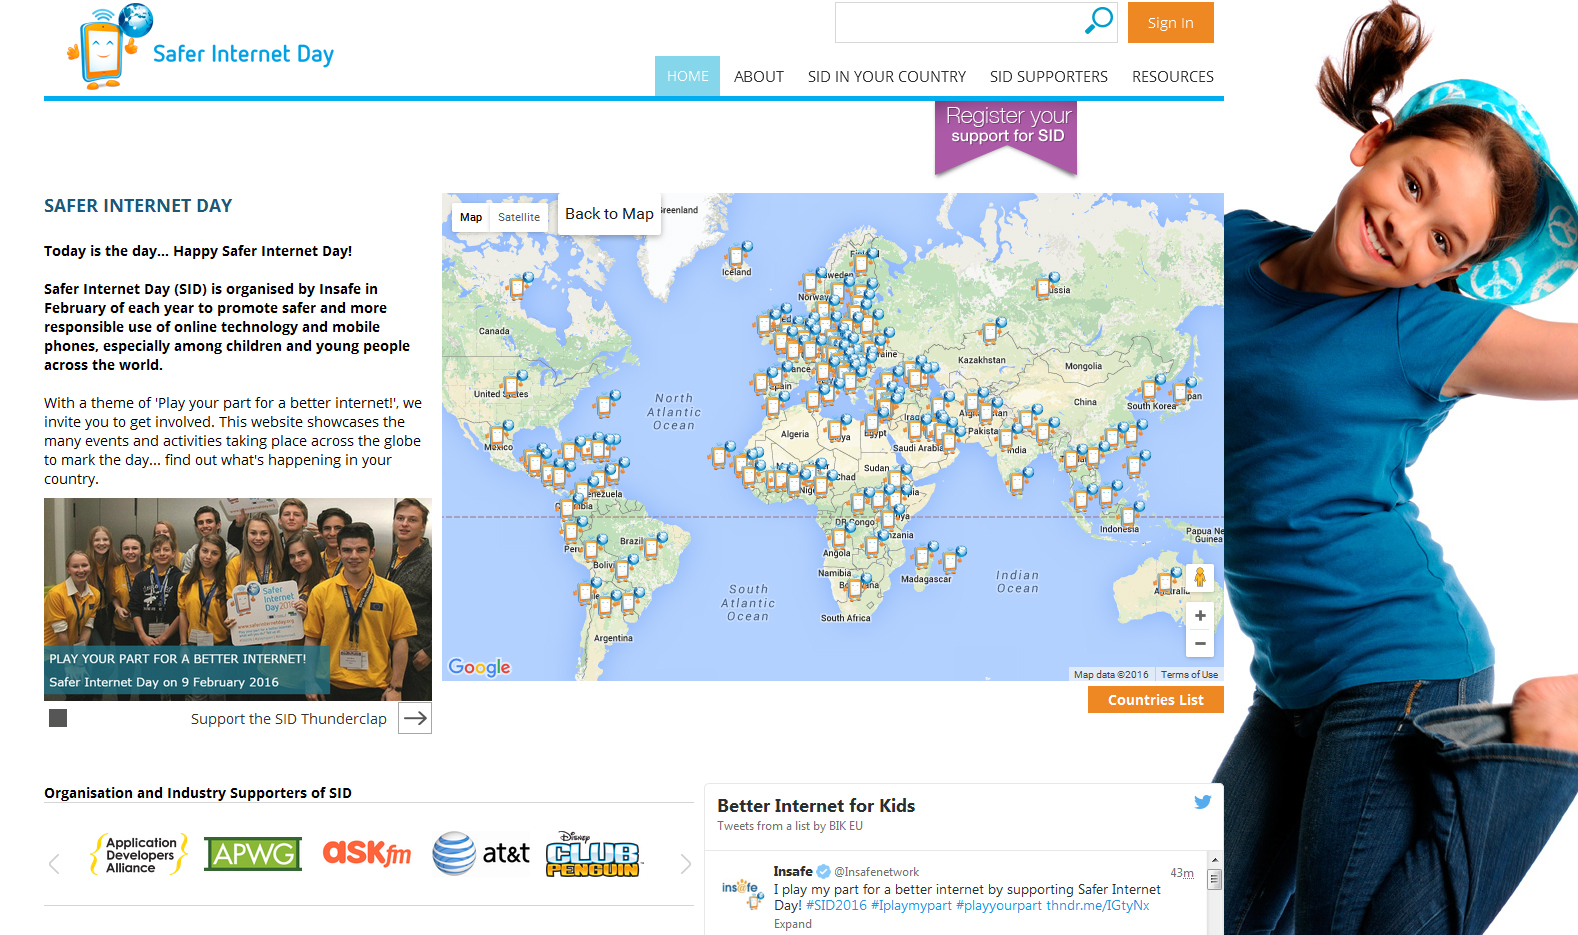Go to the RESOURCES menu item
Screen dimensions: 1578x935
[1172, 77]
